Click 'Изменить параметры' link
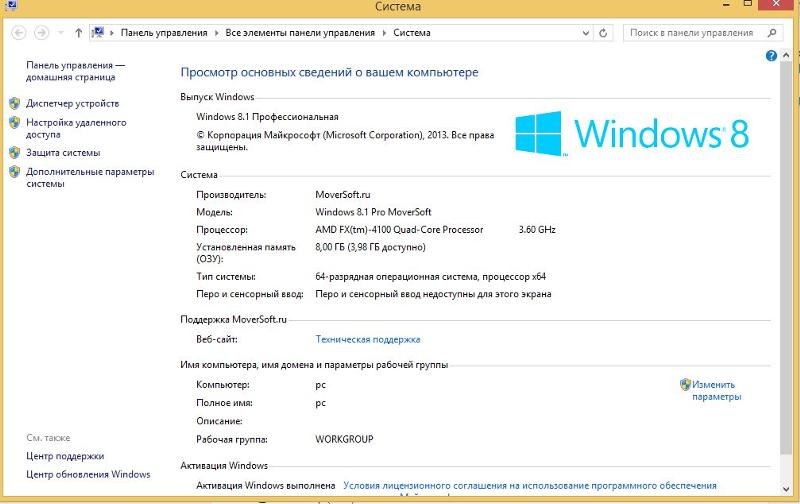800x504 pixels. pyautogui.click(x=716, y=390)
